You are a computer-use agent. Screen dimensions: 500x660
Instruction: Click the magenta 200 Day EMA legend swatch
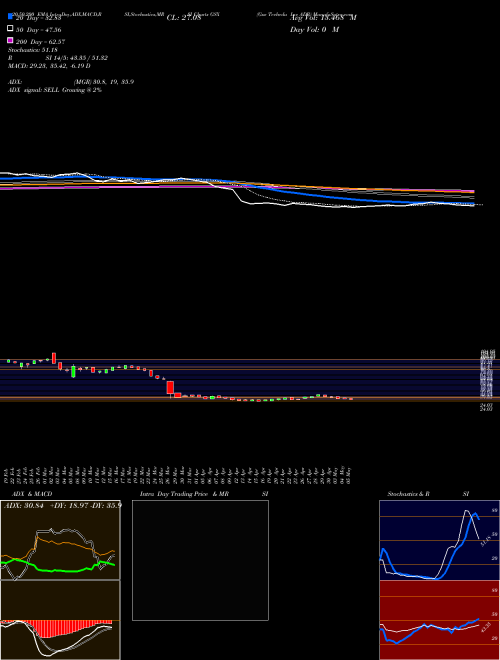(10, 40)
